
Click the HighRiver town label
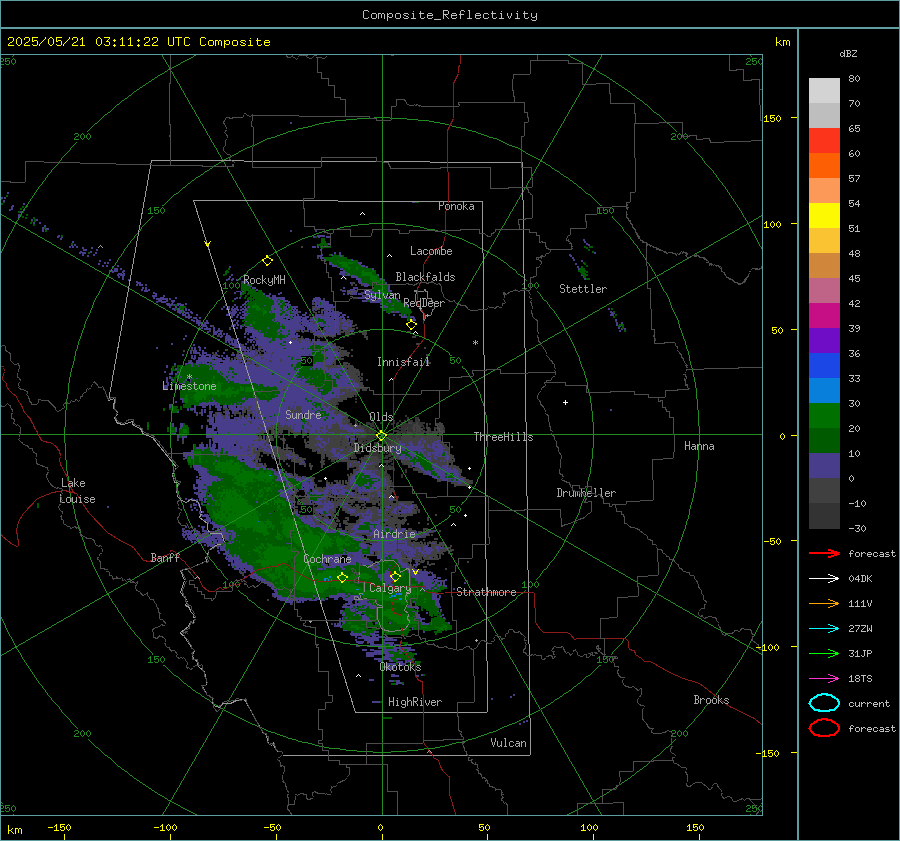click(x=415, y=702)
